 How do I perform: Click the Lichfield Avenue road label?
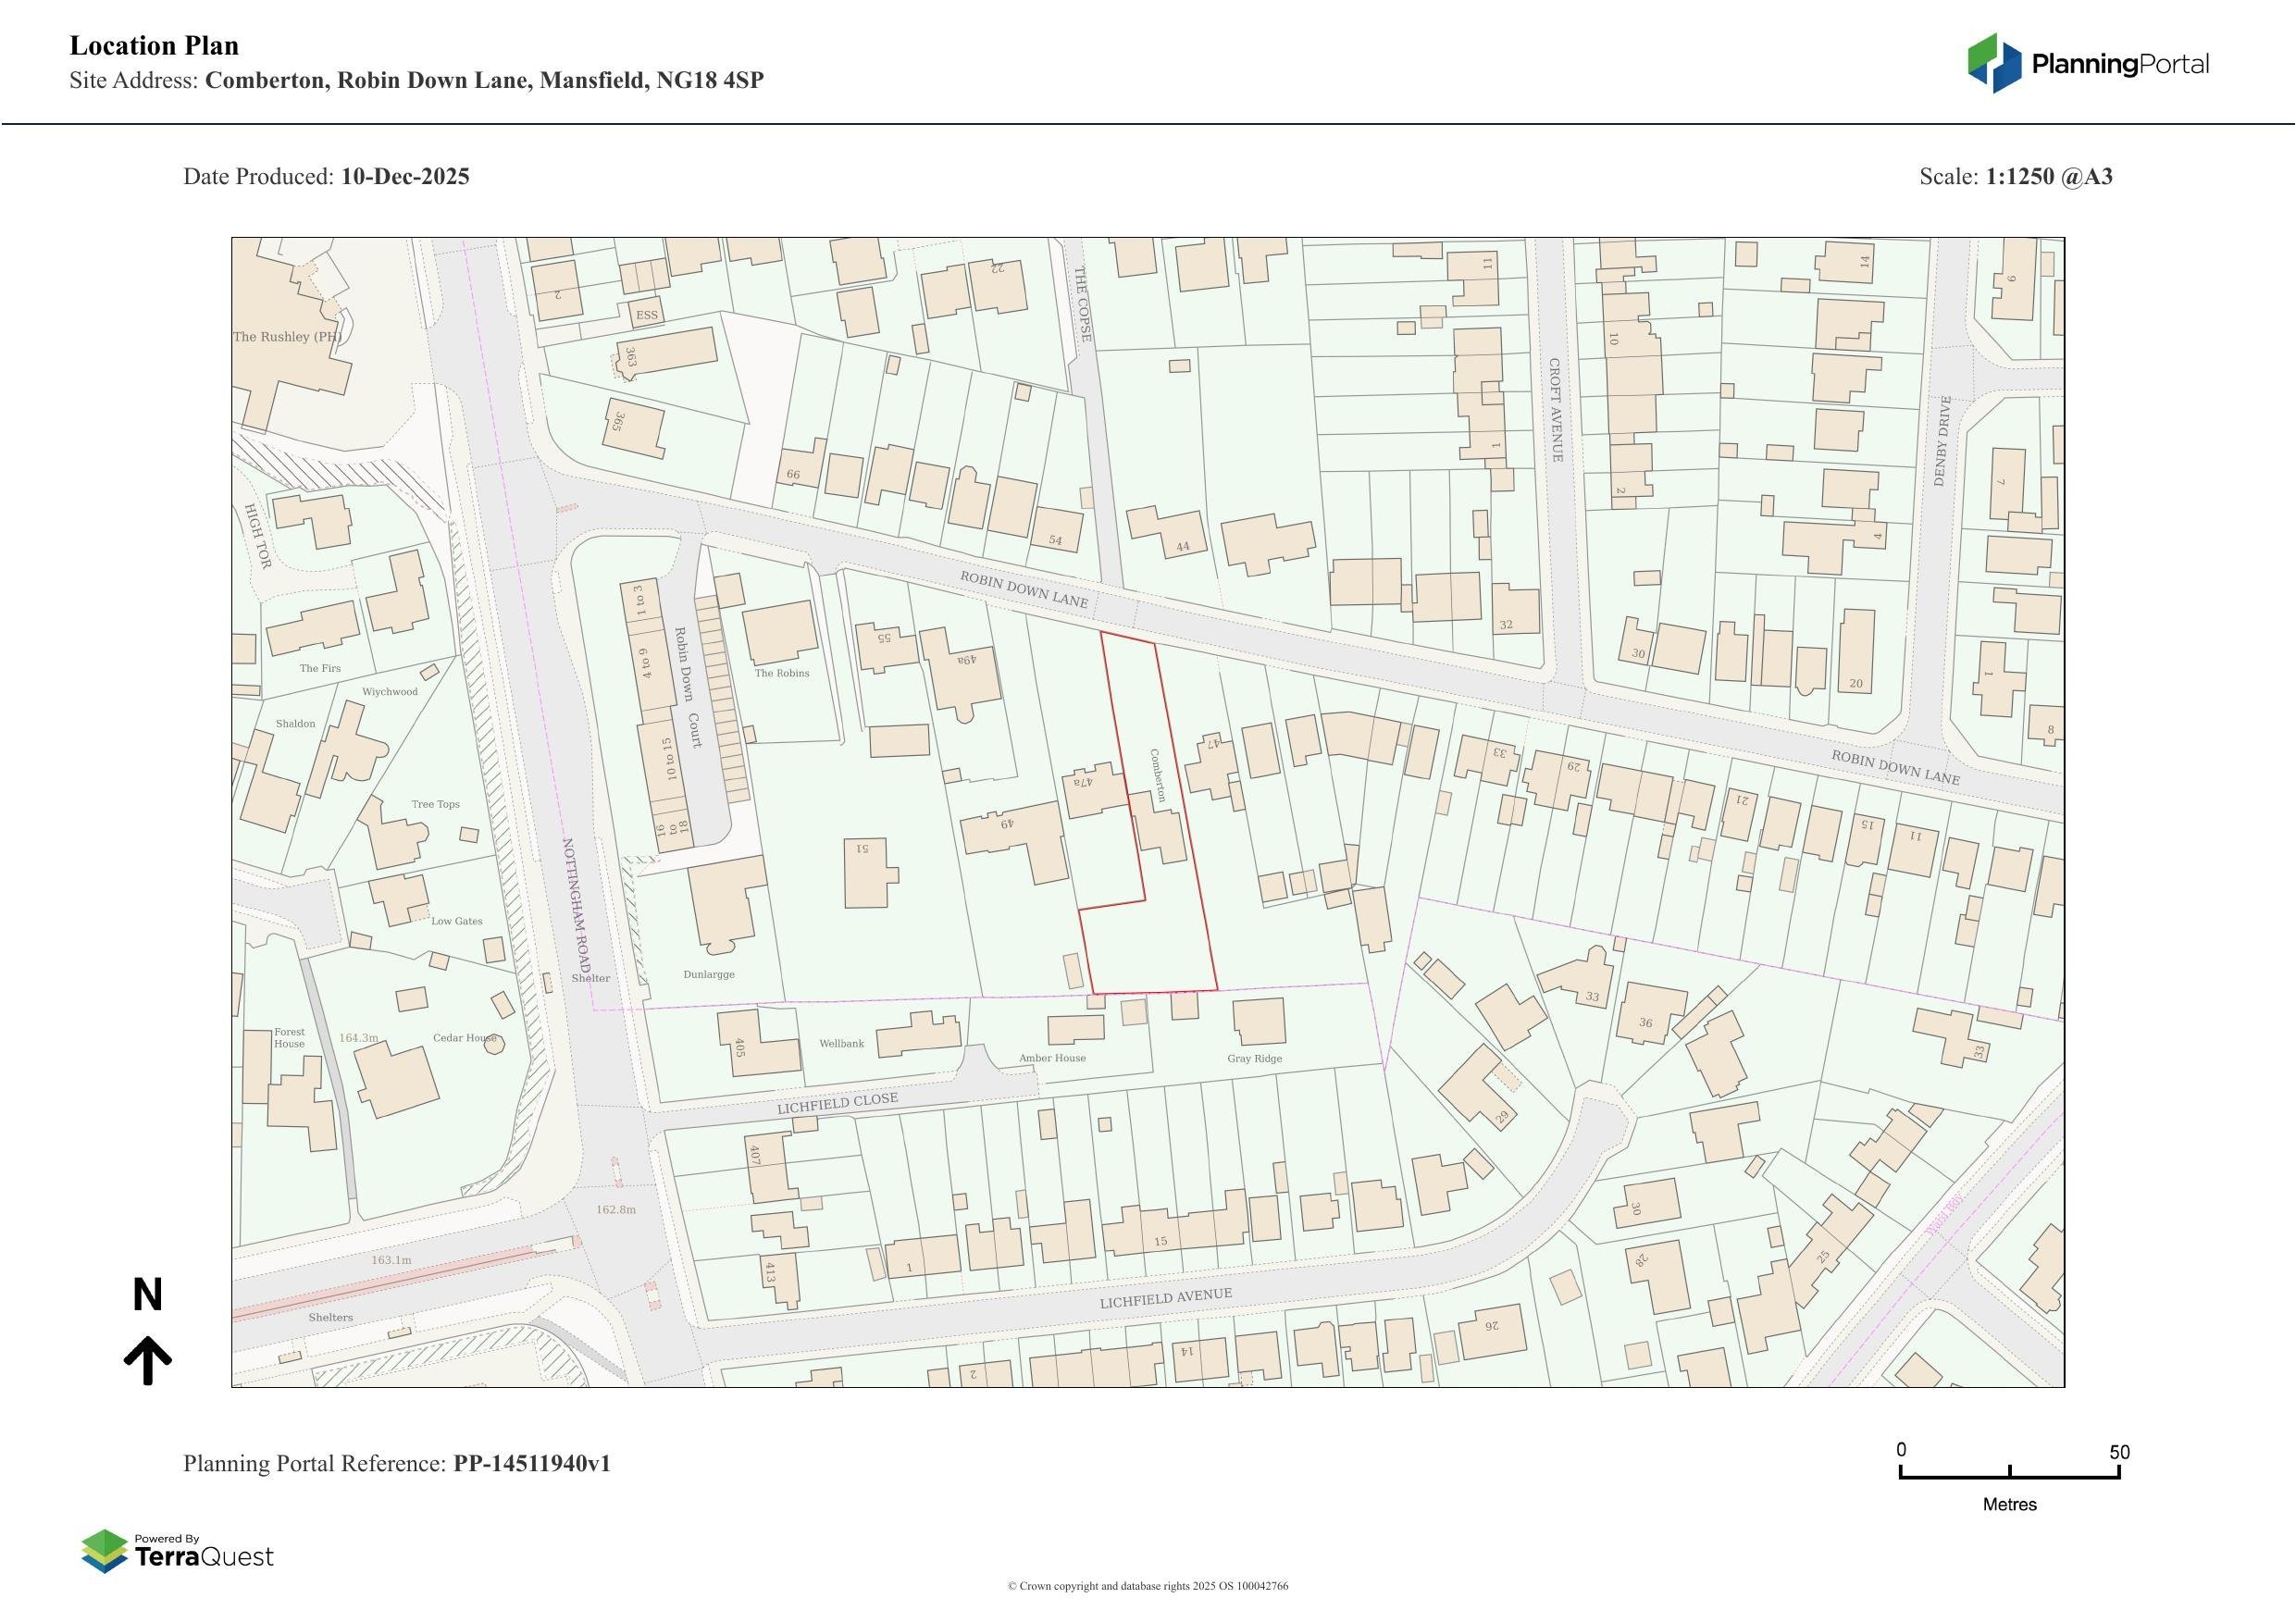[x=1166, y=1298]
